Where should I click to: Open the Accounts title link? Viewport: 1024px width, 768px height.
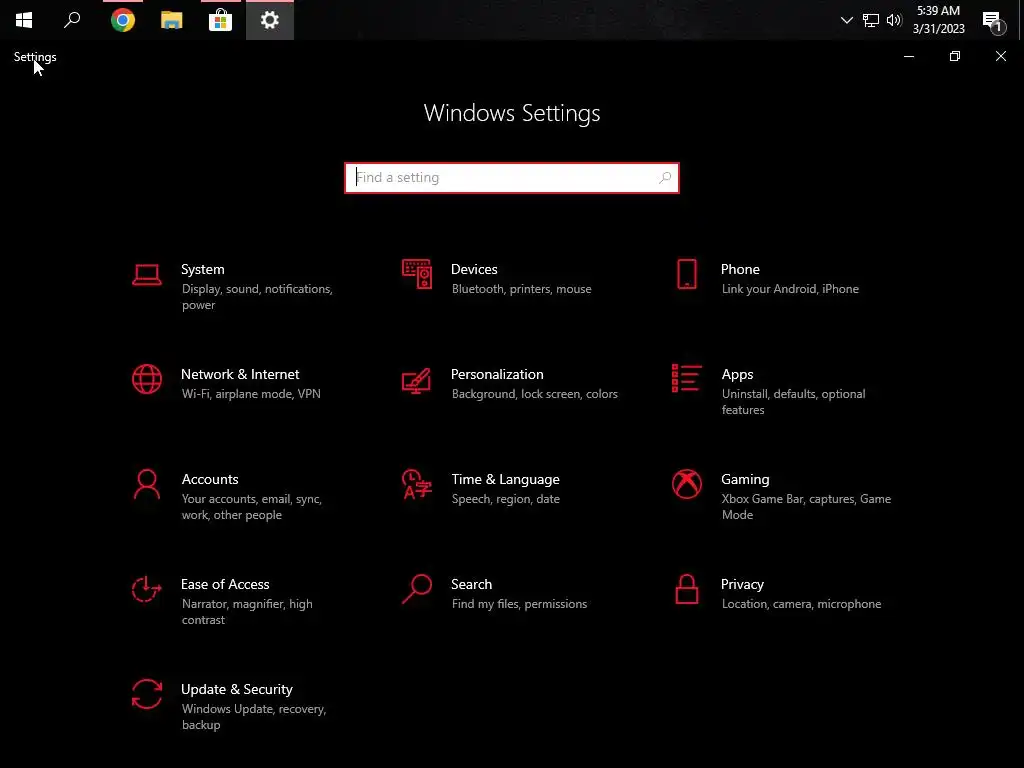pos(210,479)
